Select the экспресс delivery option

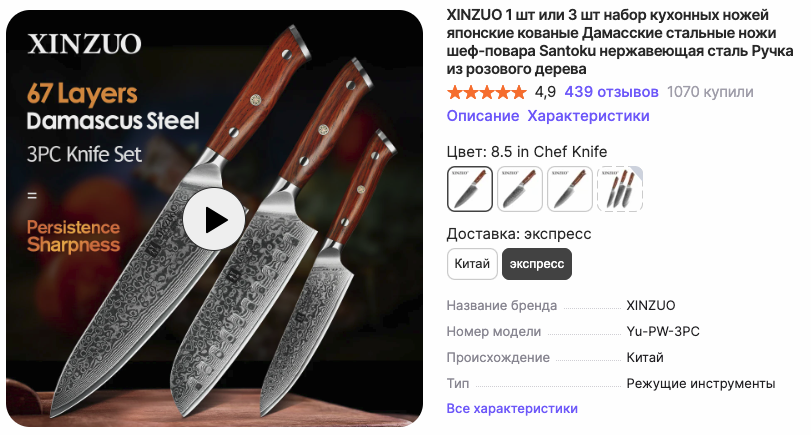coord(537,264)
